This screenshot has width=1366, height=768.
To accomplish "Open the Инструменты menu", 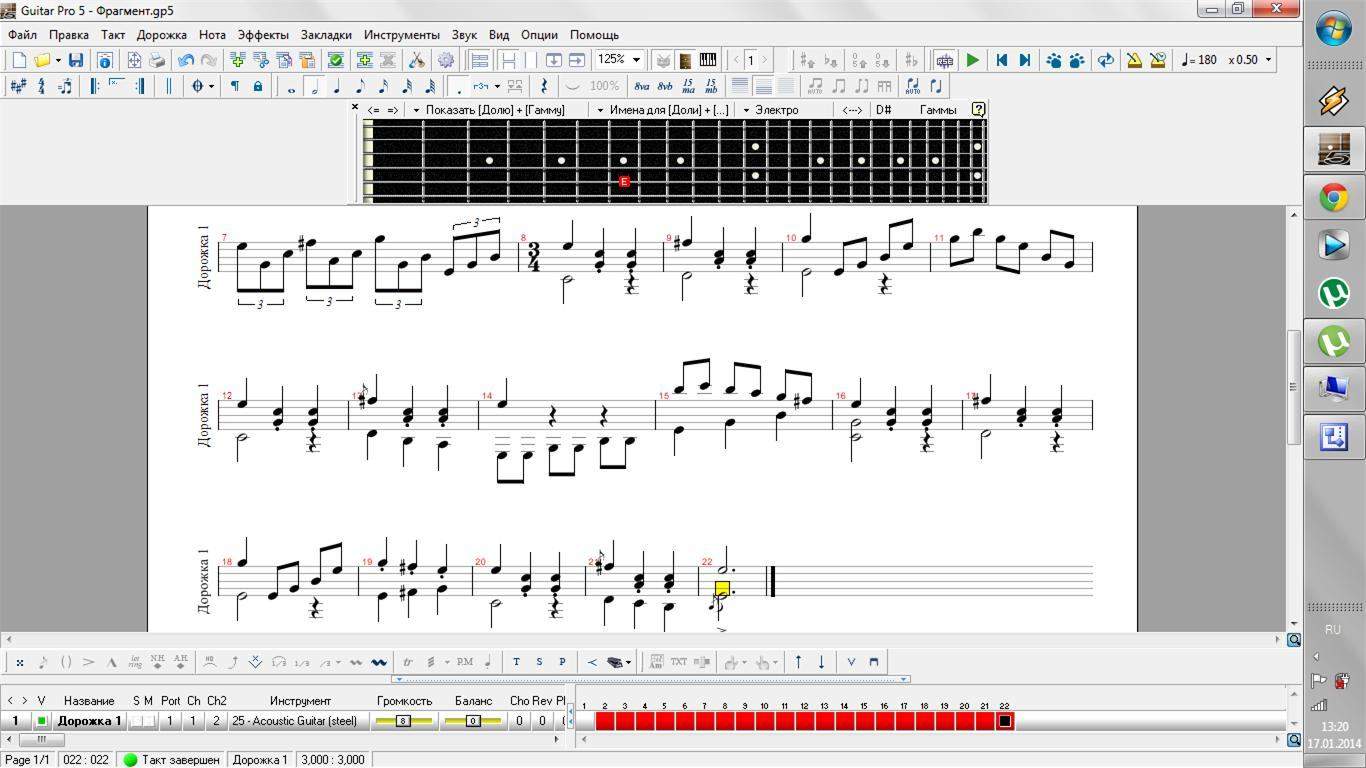I will tap(401, 35).
